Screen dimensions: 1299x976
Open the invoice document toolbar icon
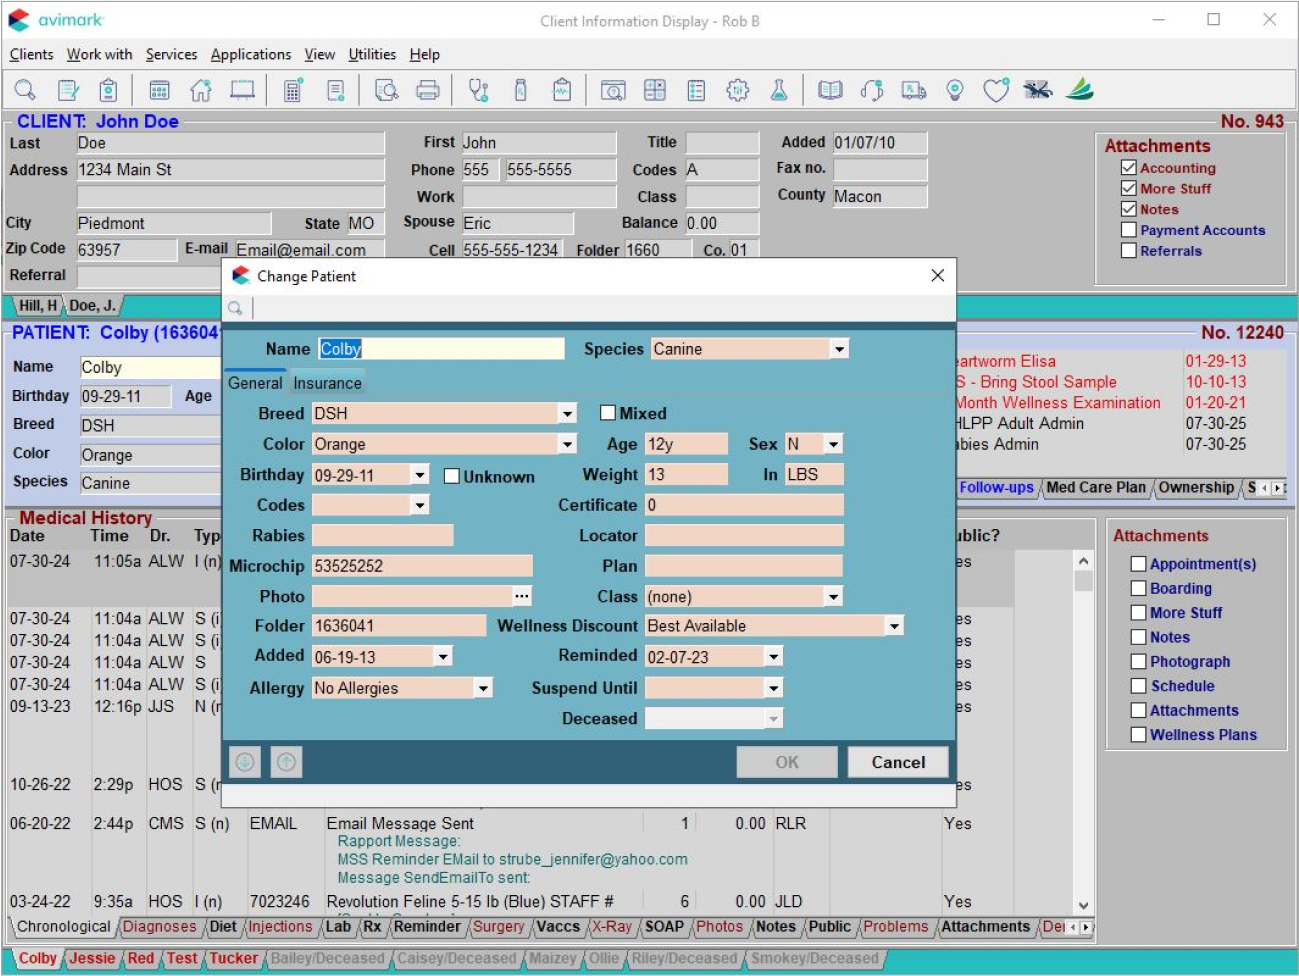coord(336,90)
